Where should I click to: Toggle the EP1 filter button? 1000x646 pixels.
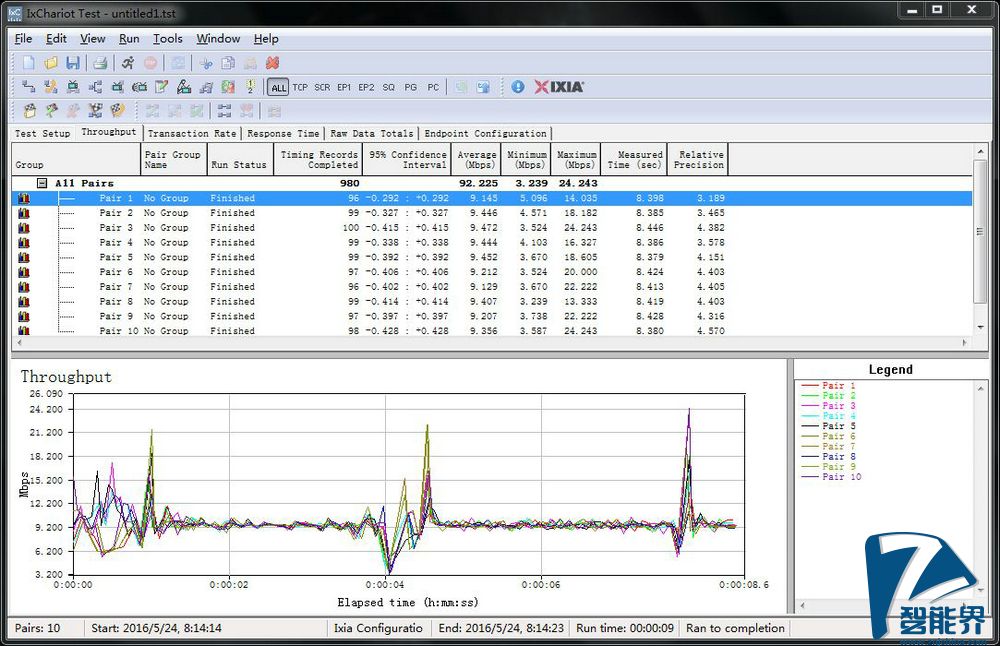(344, 88)
